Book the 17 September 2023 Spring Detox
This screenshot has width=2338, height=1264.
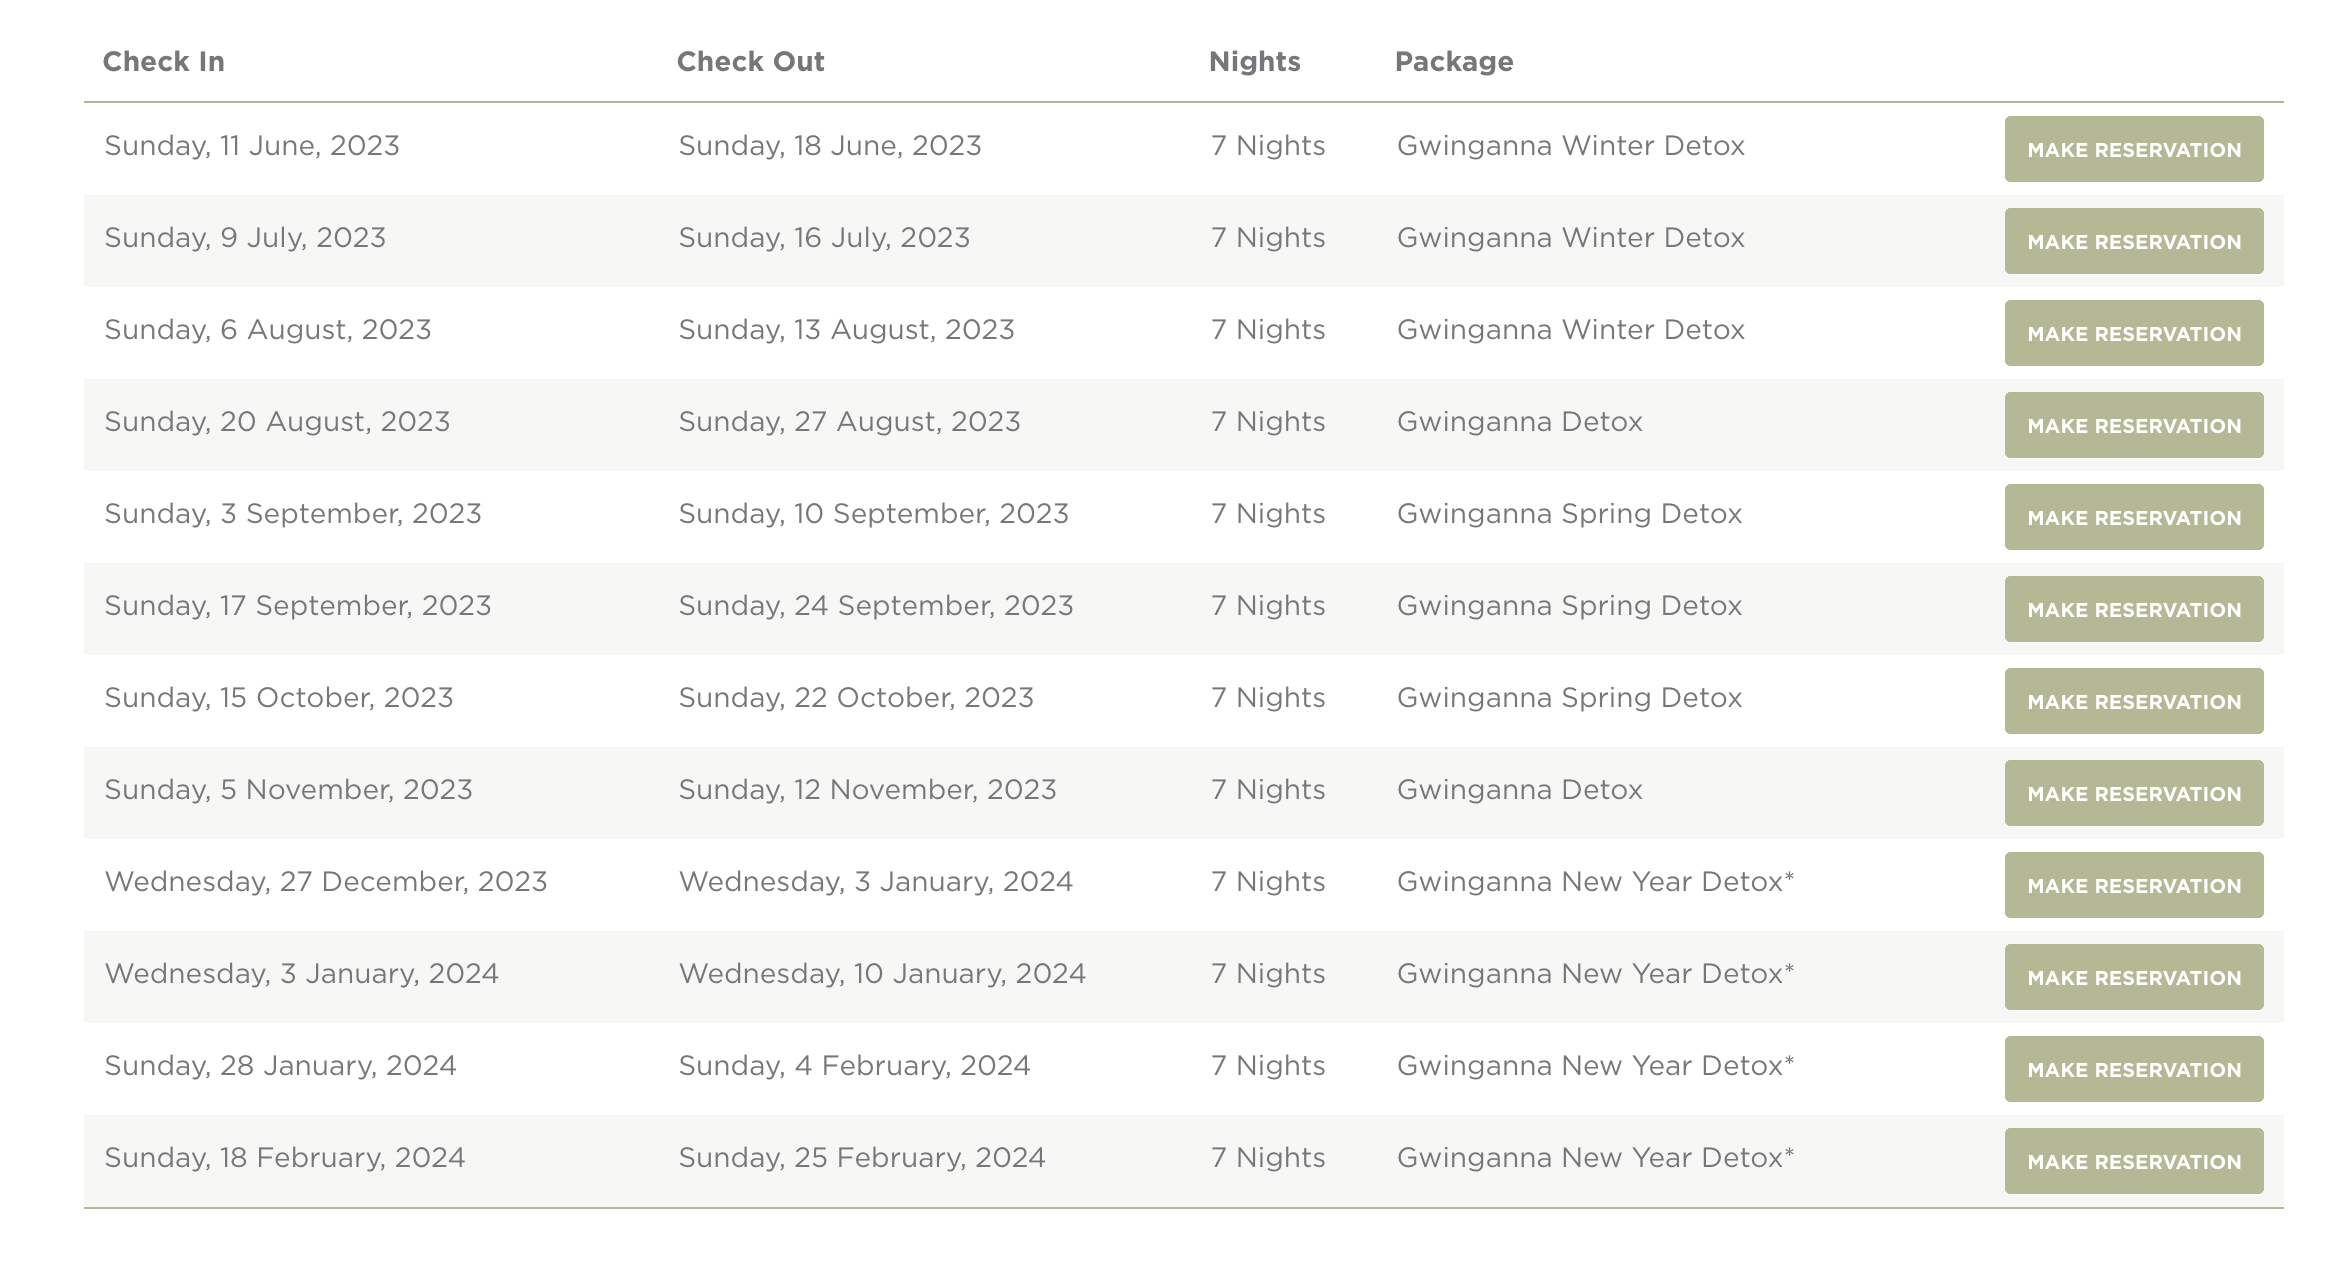[2133, 609]
